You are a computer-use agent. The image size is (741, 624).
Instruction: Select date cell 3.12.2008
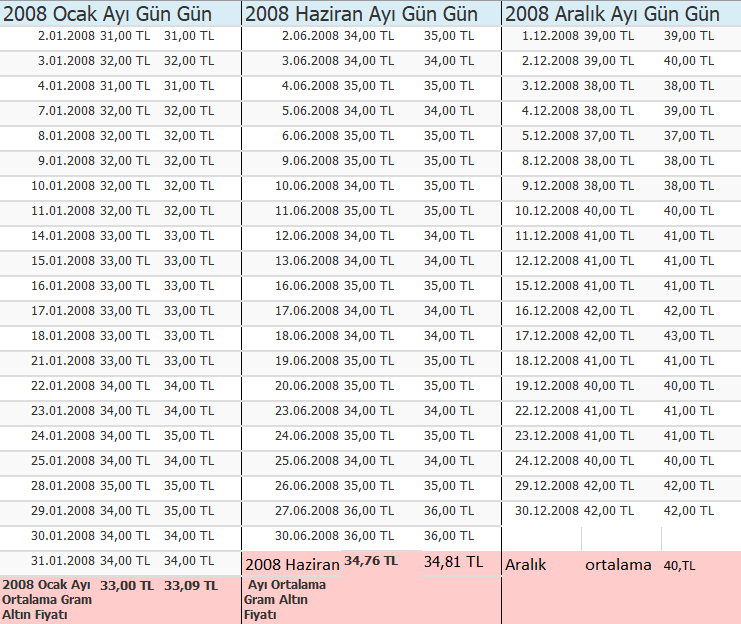click(x=550, y=86)
